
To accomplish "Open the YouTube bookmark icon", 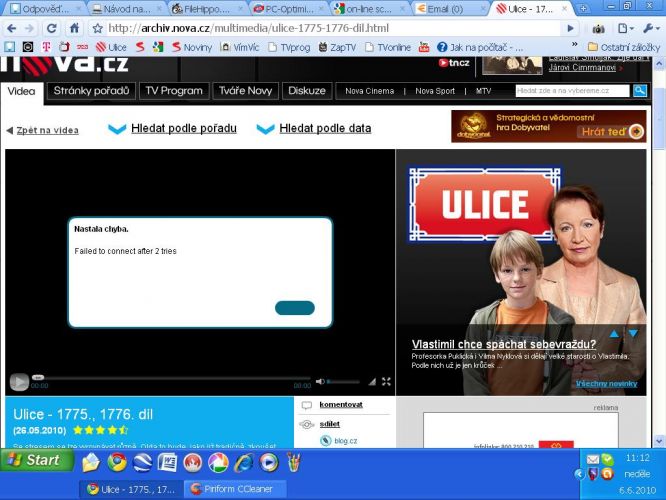I will pos(424,47).
